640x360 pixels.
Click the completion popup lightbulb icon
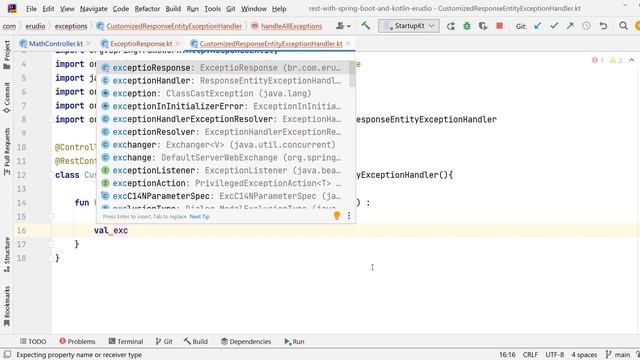337,216
